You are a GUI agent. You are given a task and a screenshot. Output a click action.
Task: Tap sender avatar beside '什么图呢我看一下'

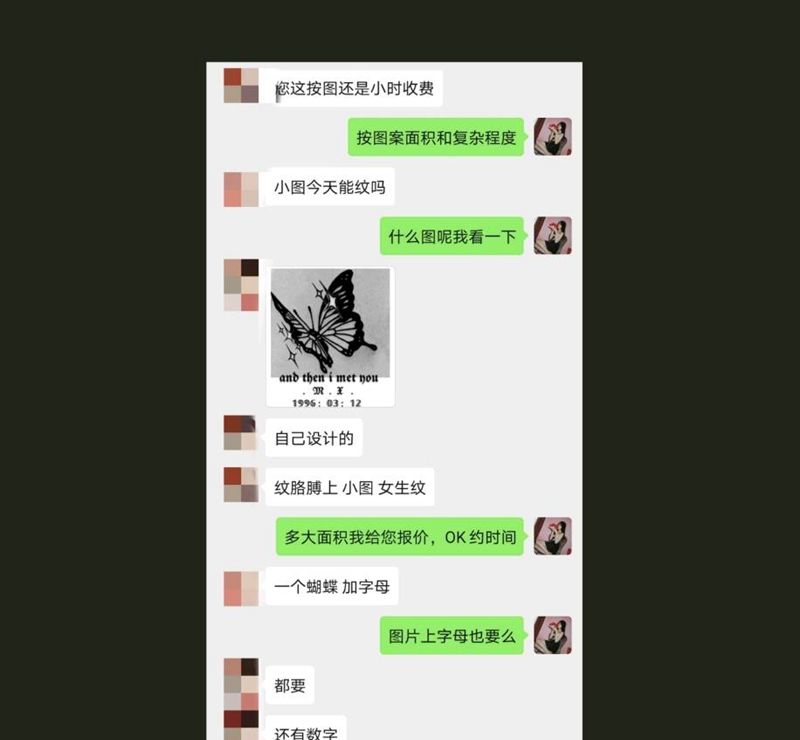pyautogui.click(x=553, y=236)
